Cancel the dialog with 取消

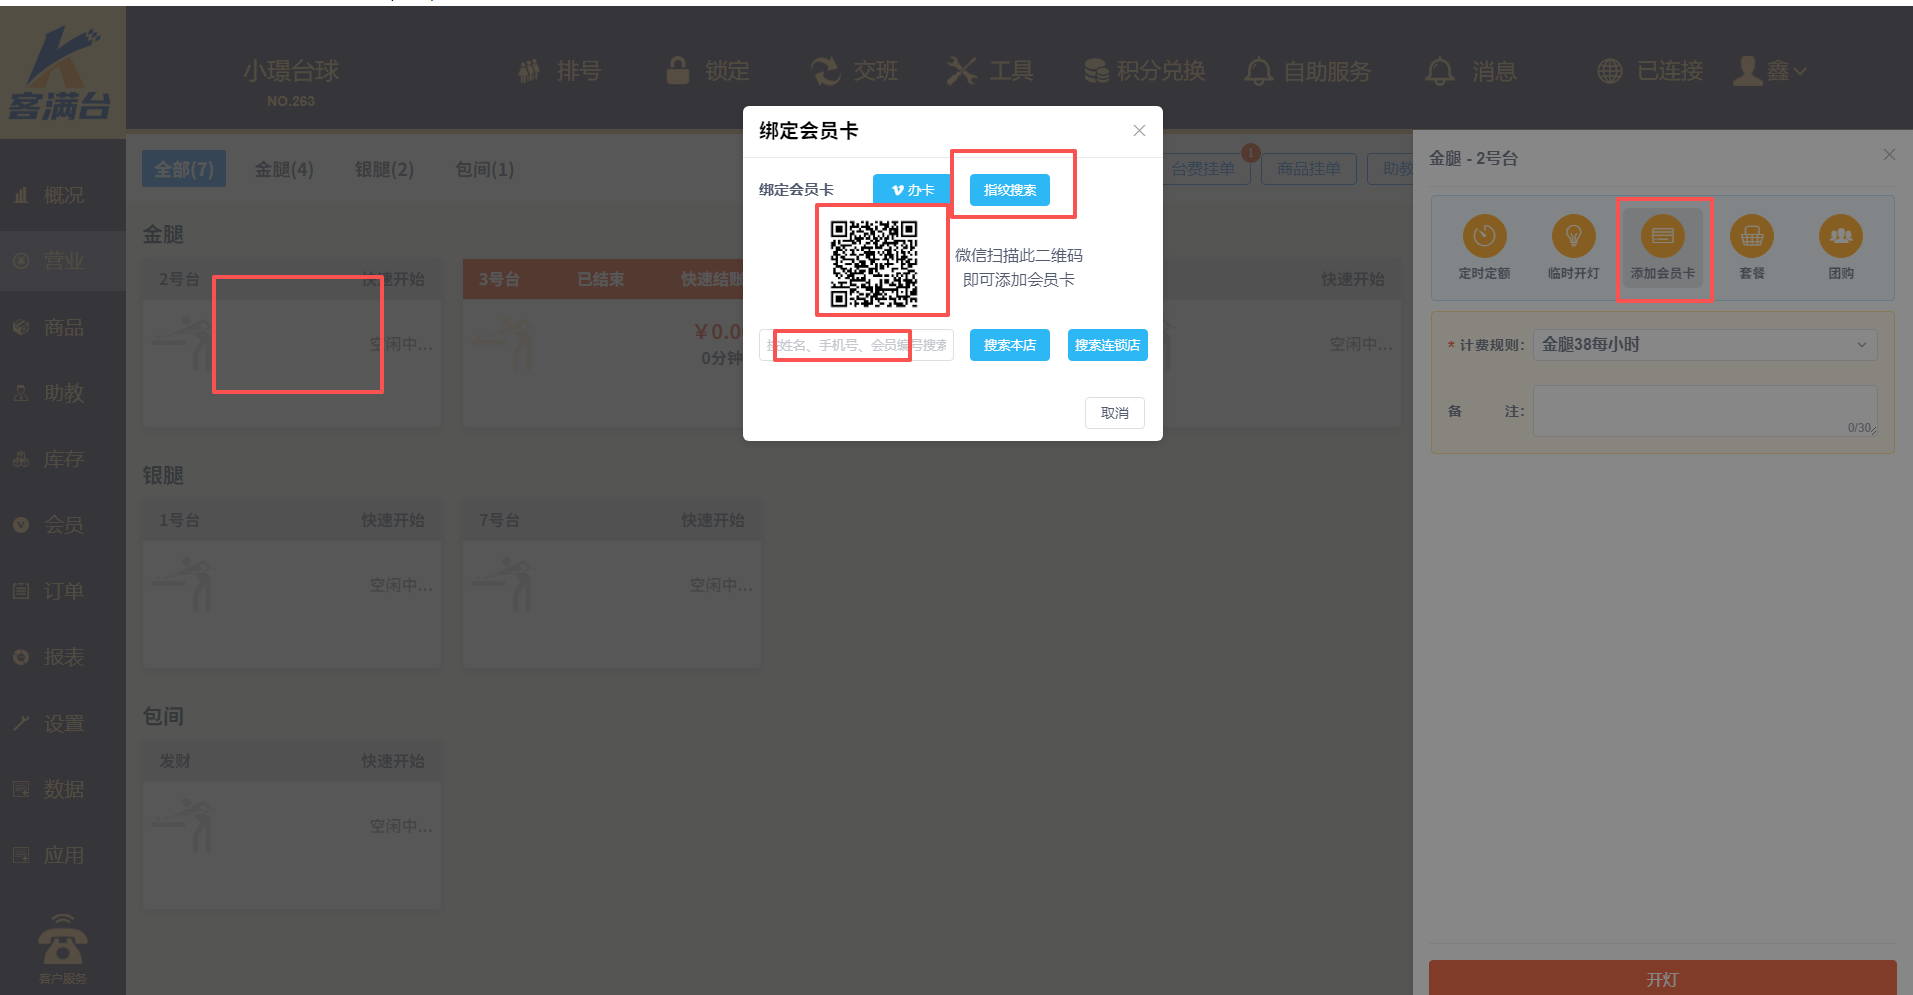pyautogui.click(x=1114, y=413)
